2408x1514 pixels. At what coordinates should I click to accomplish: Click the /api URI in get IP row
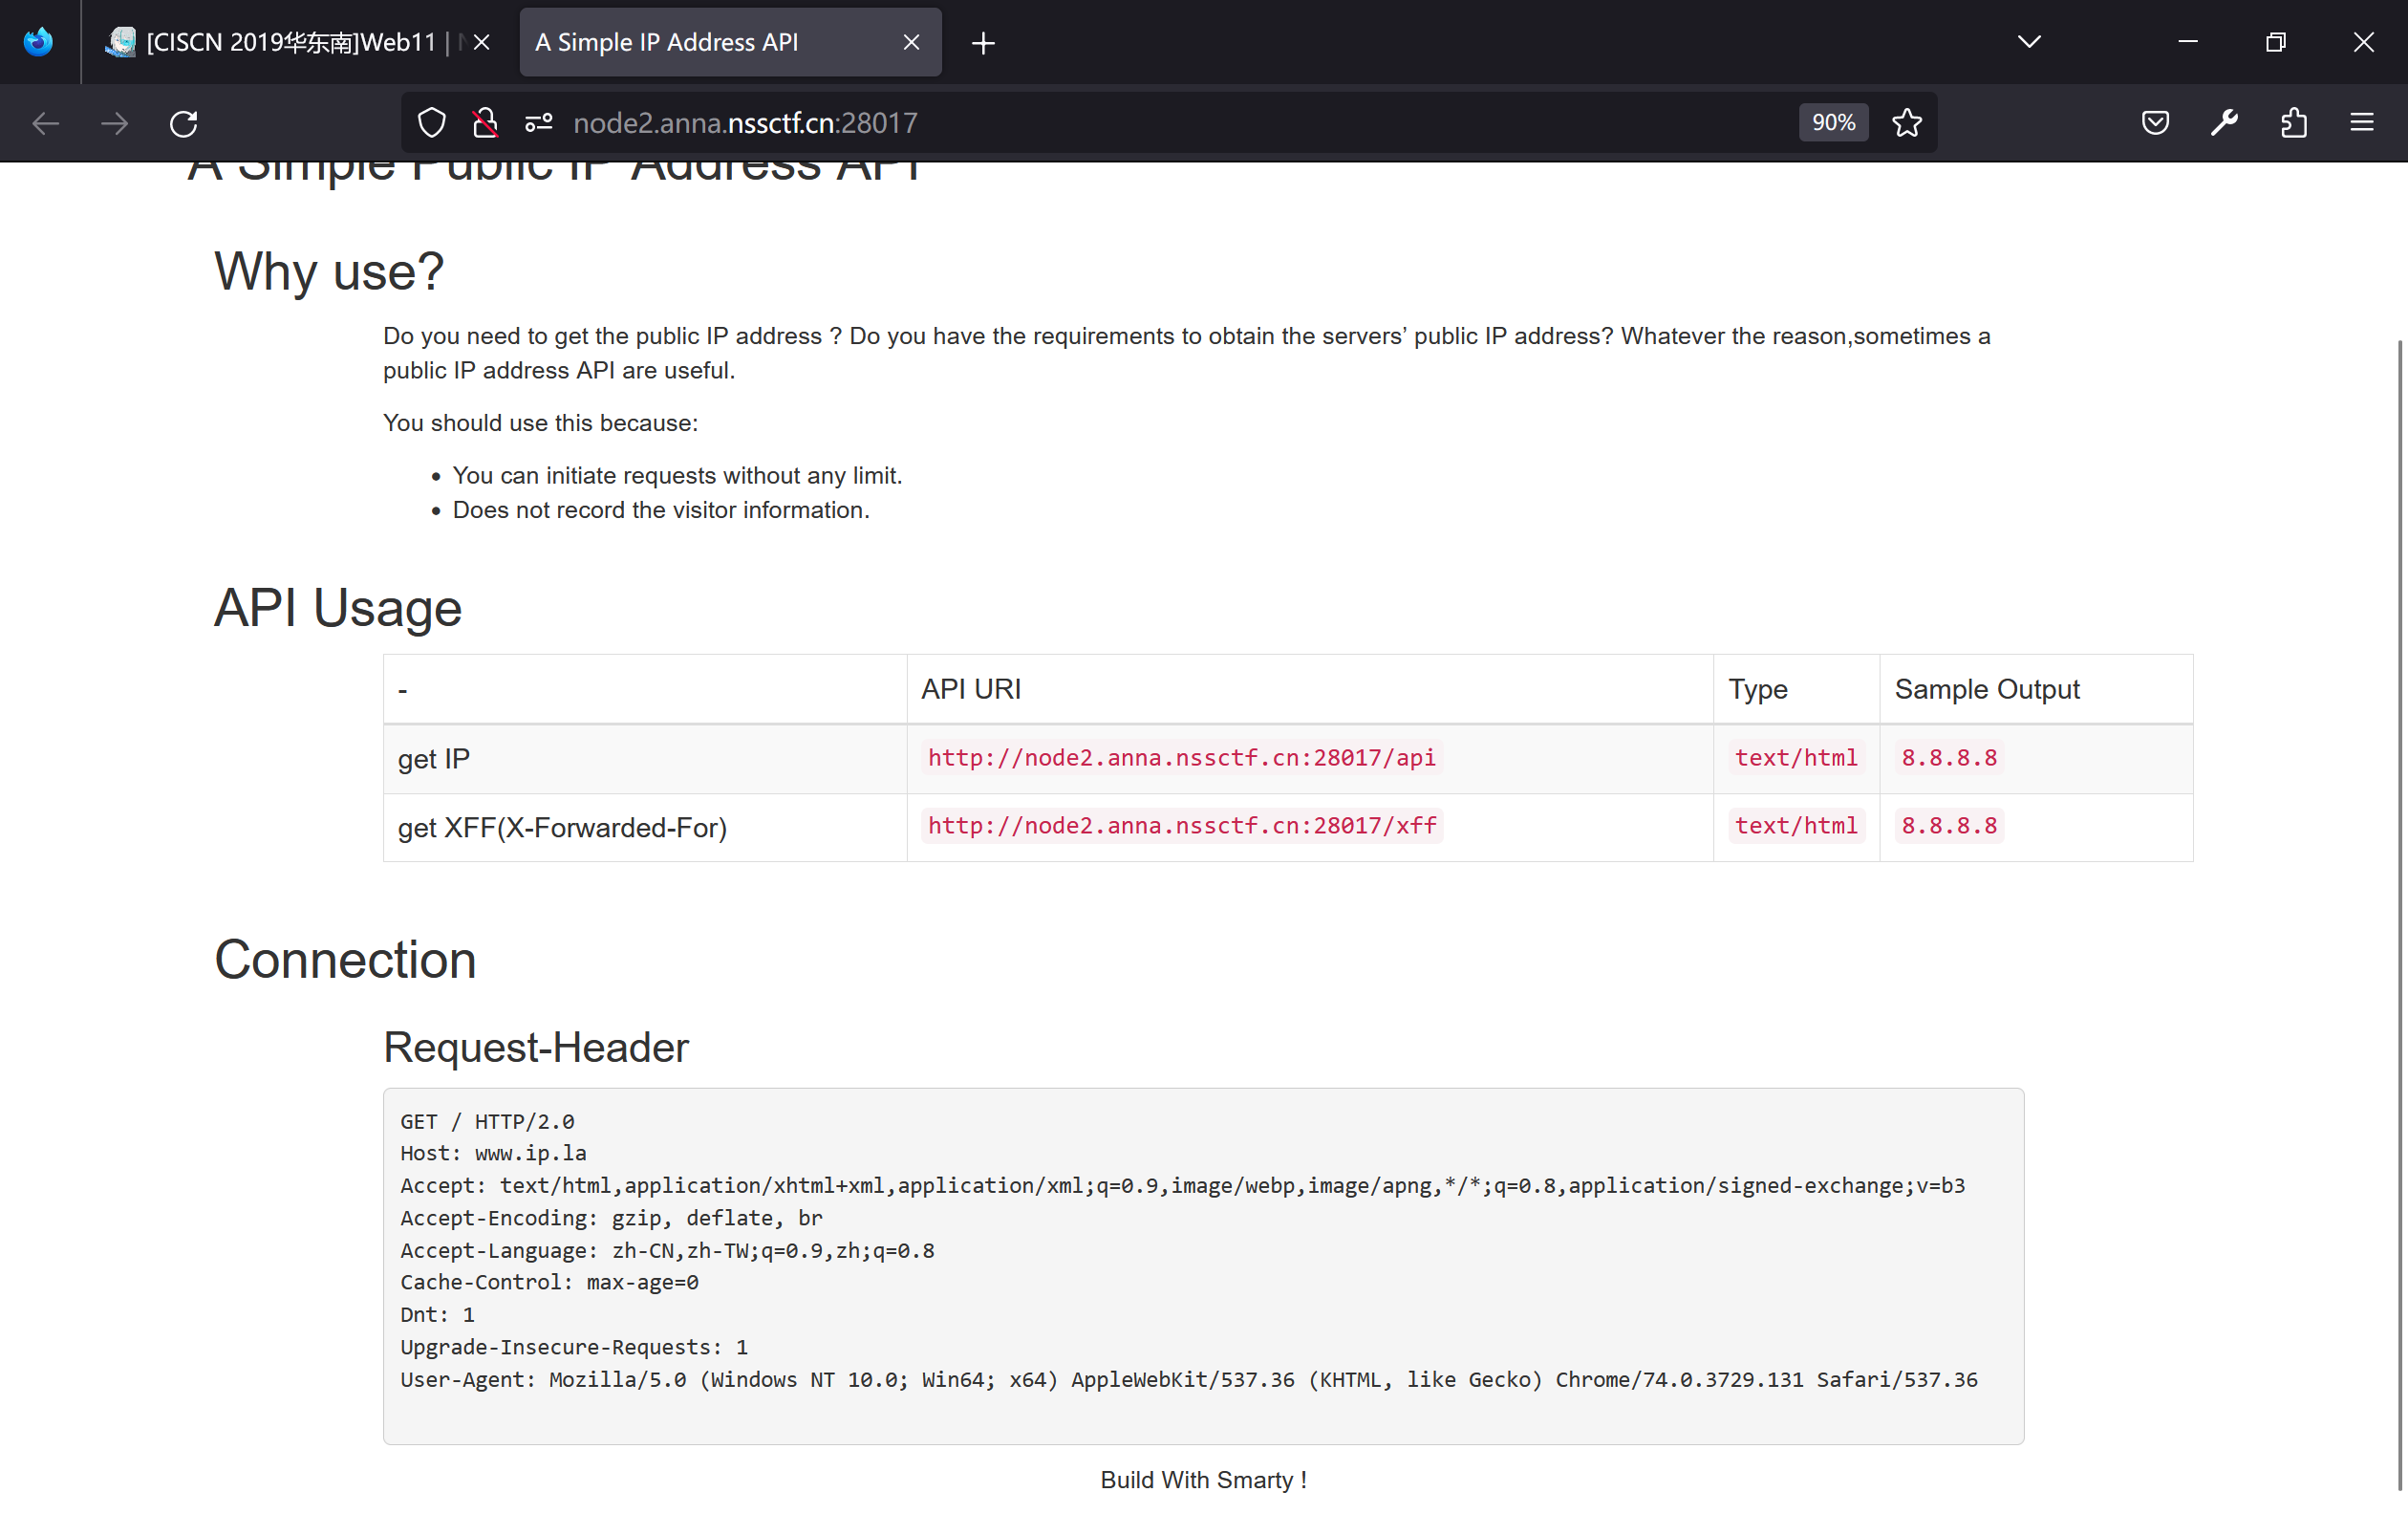click(1181, 758)
